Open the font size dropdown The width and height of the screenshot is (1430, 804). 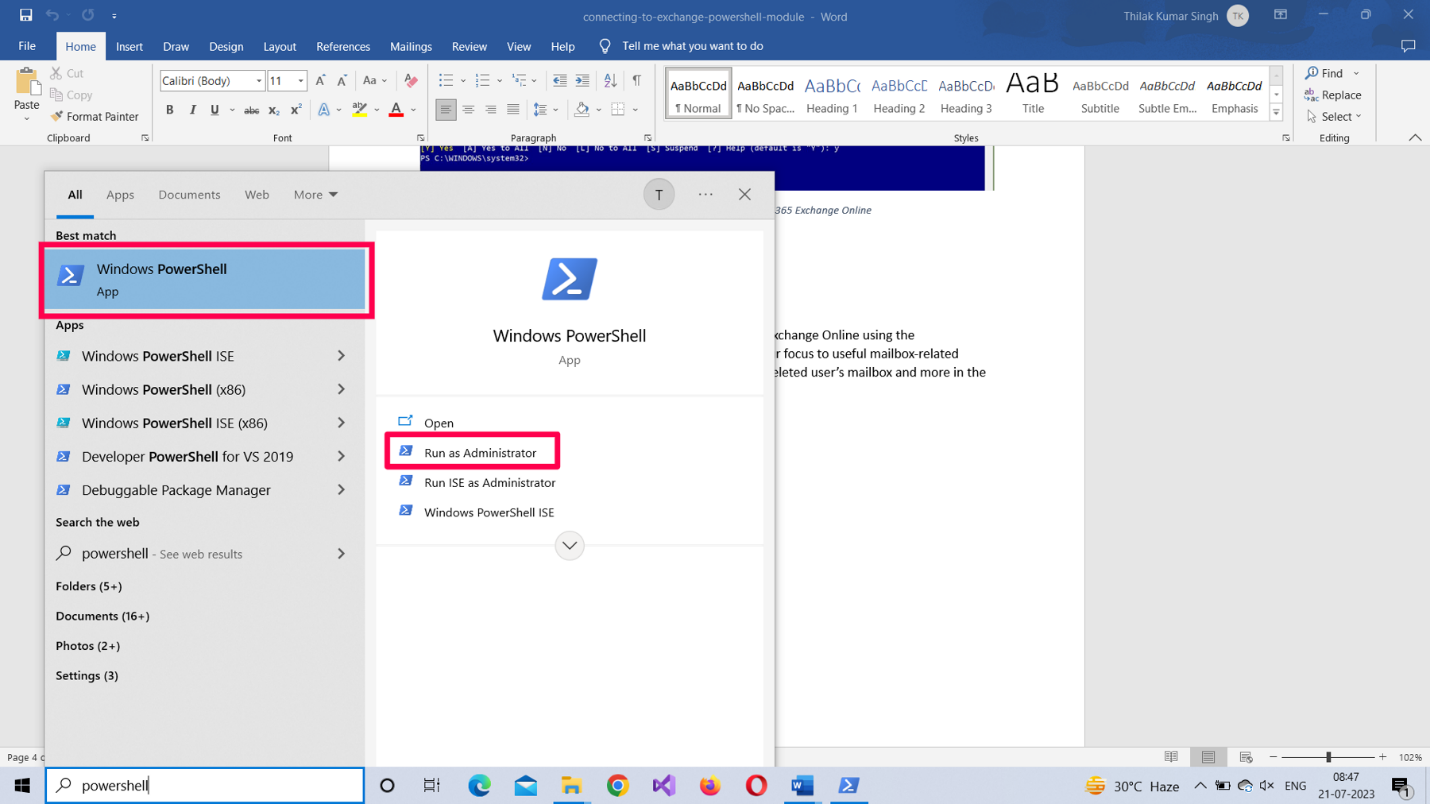[300, 81]
